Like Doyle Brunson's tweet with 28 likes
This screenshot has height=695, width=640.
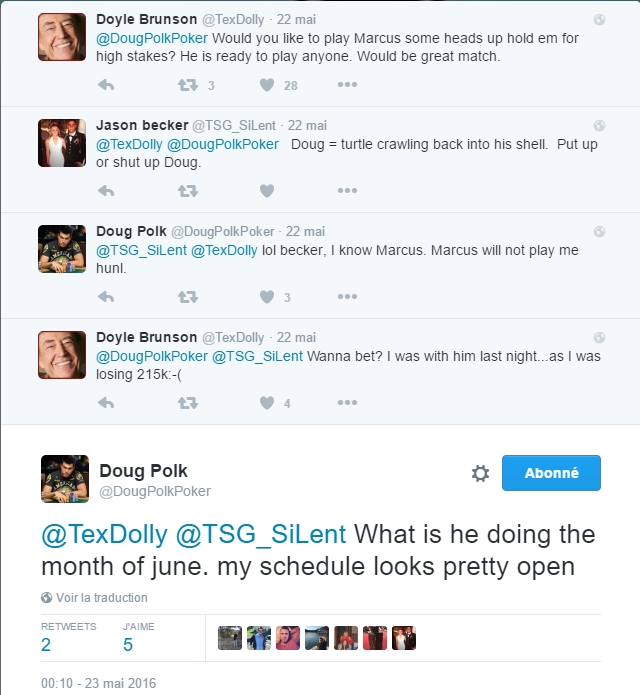[x=267, y=85]
